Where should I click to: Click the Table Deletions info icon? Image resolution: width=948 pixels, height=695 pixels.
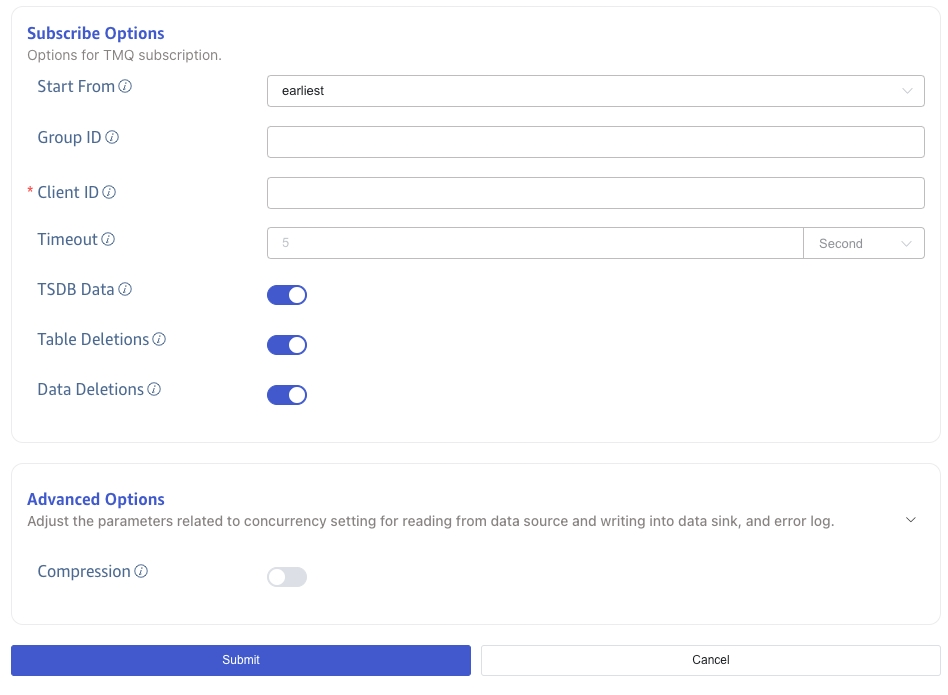159,340
